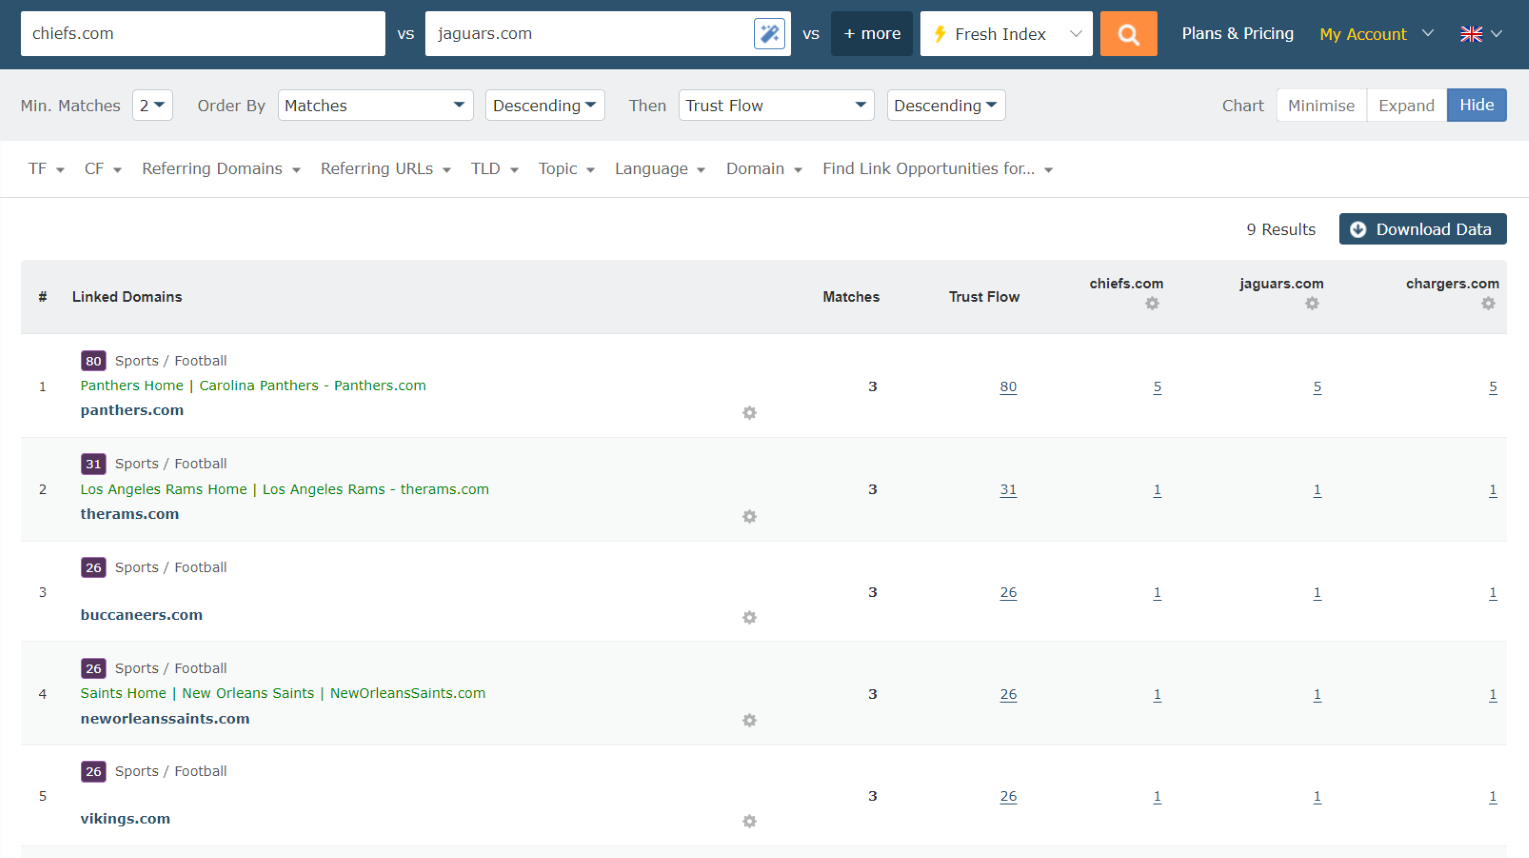This screenshot has height=858, width=1529.
Task: Set chart view to Minimise
Action: pyautogui.click(x=1321, y=105)
